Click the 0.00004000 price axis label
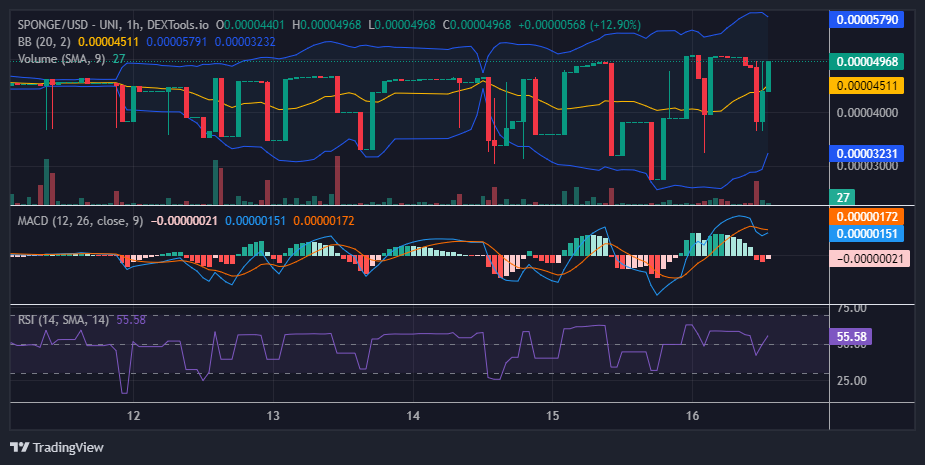925x465 pixels. [x=867, y=112]
